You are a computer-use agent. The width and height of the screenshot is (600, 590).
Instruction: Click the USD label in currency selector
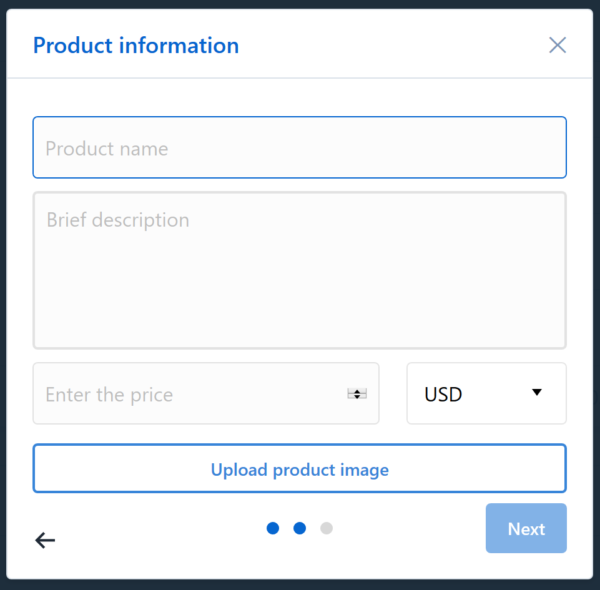(443, 394)
